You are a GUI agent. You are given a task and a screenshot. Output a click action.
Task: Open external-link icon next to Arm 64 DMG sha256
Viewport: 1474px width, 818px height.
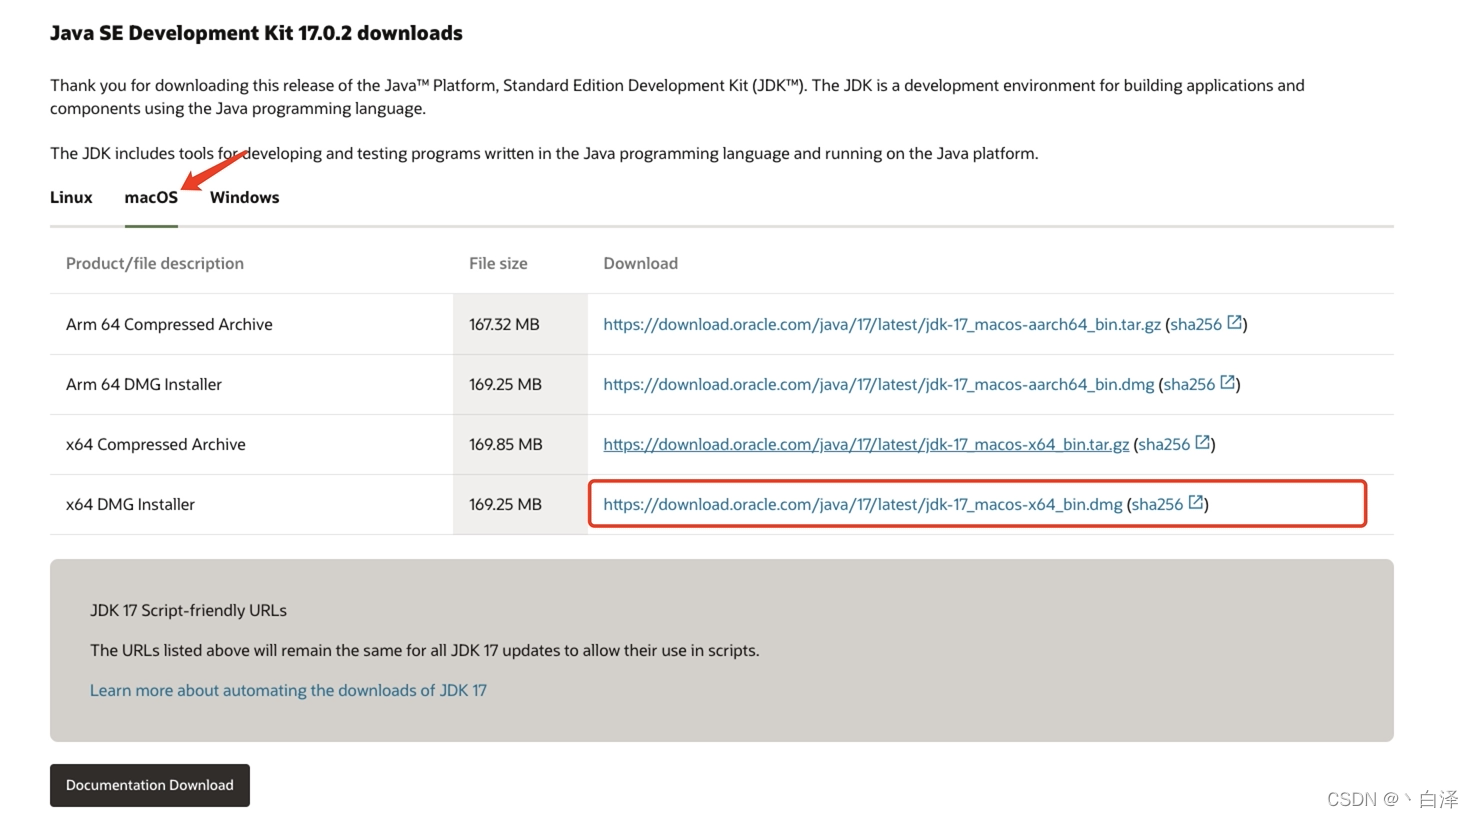1227,383
